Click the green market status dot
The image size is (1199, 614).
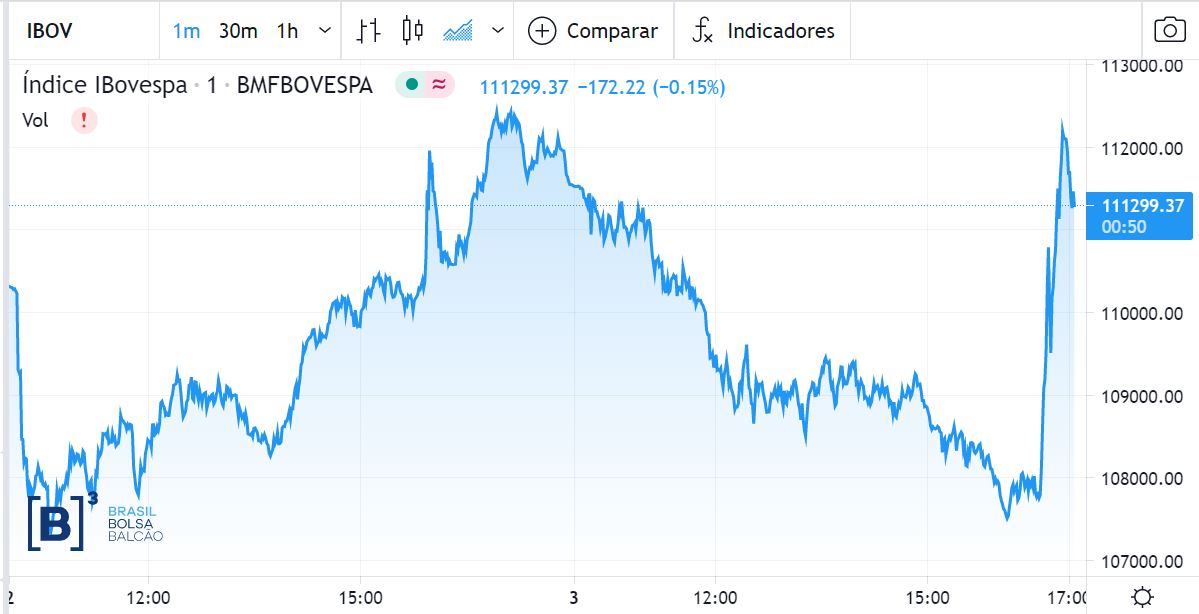(x=410, y=86)
